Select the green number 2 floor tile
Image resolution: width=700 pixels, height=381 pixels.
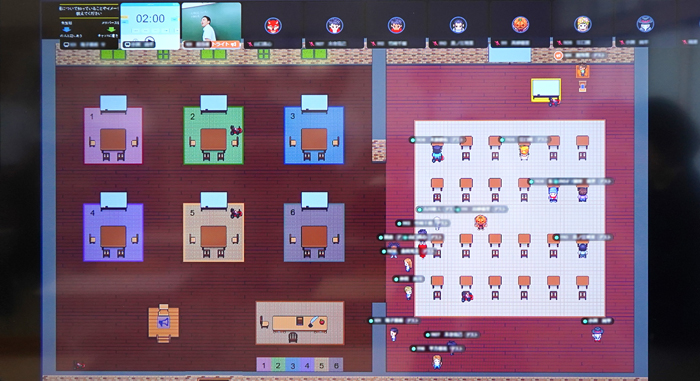(278, 365)
